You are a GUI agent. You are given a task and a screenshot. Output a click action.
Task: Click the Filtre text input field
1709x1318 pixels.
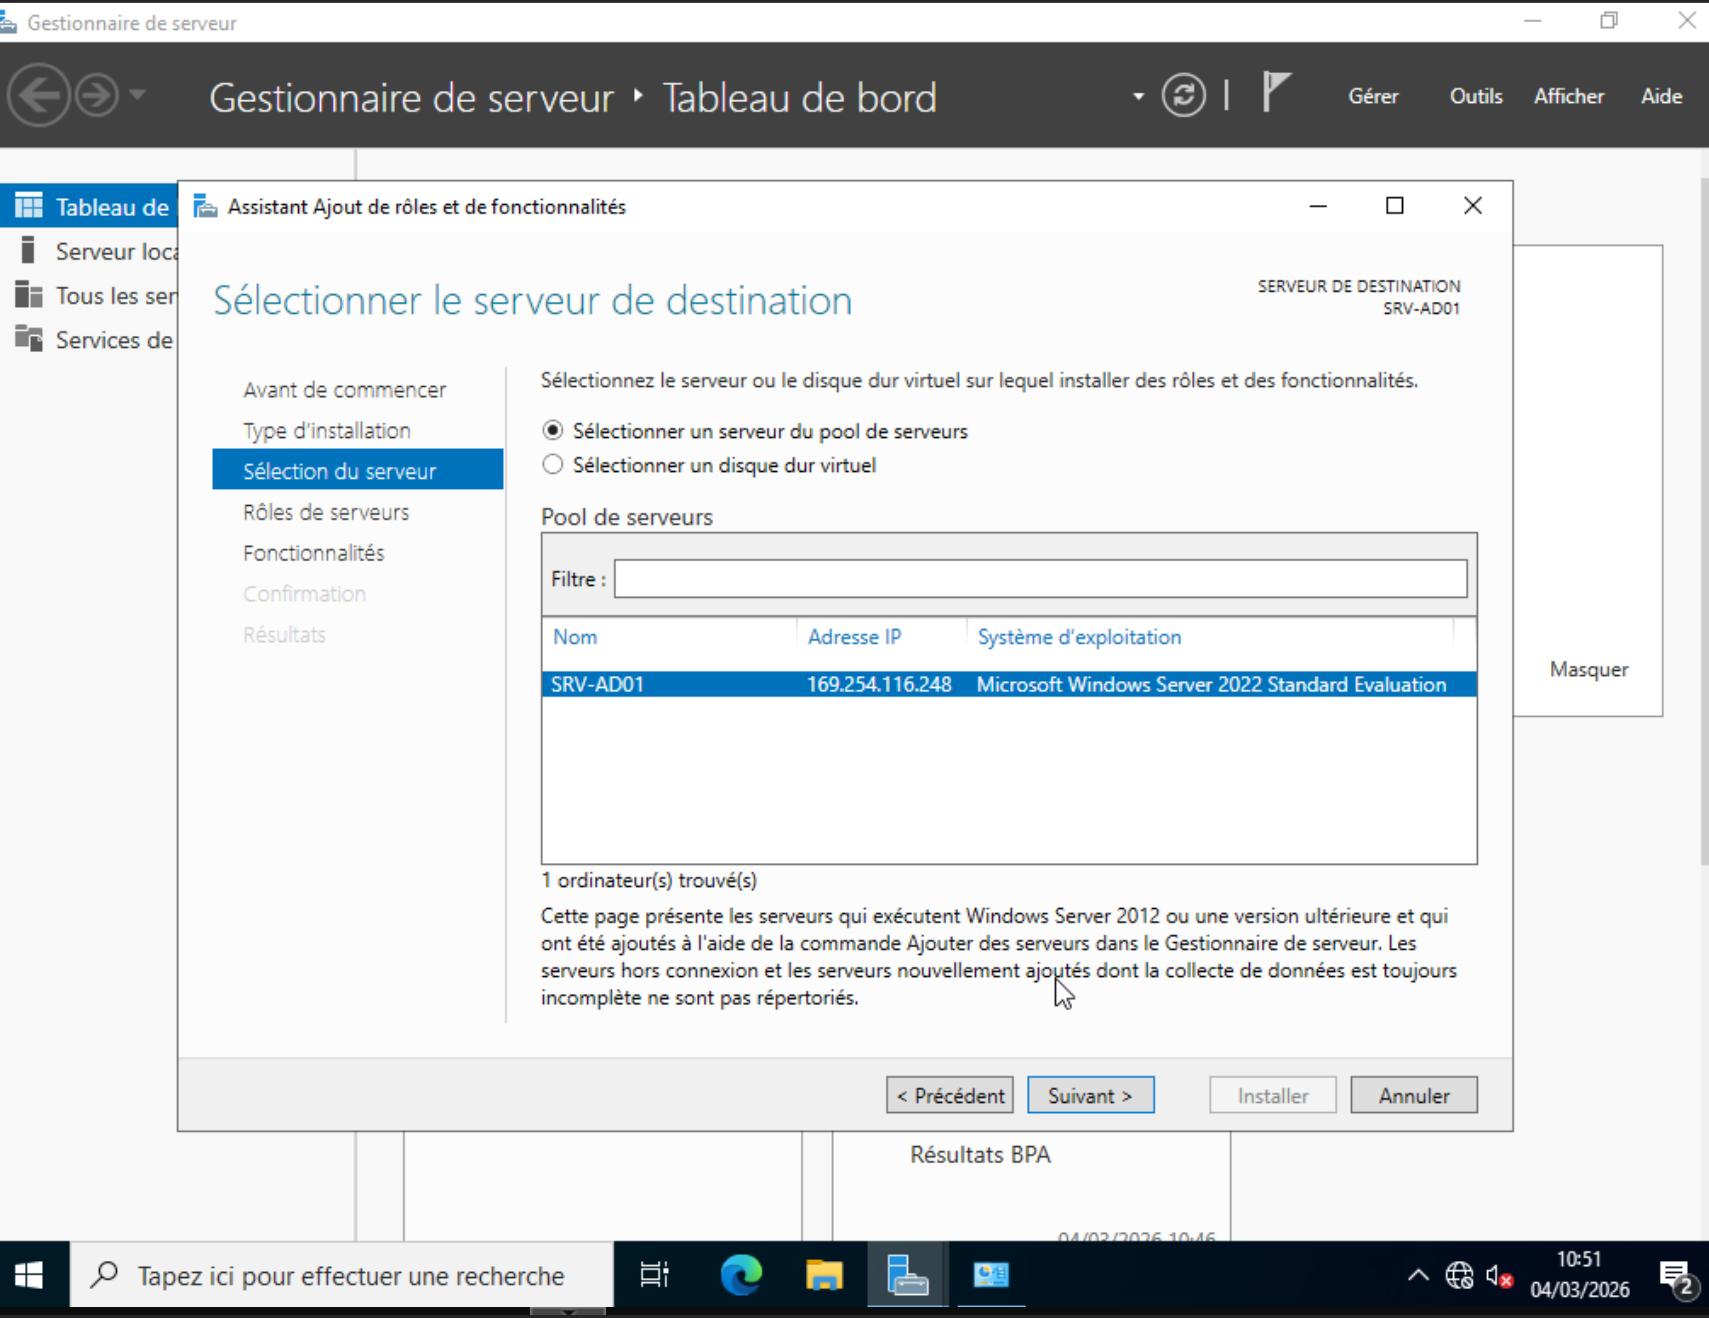pyautogui.click(x=1040, y=579)
